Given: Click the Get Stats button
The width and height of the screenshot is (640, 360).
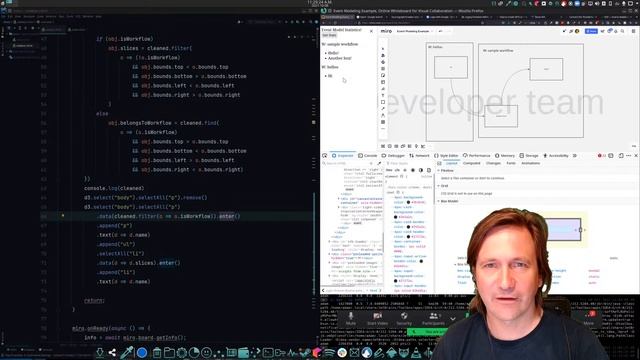Looking at the screenshot, I should tap(329, 36).
